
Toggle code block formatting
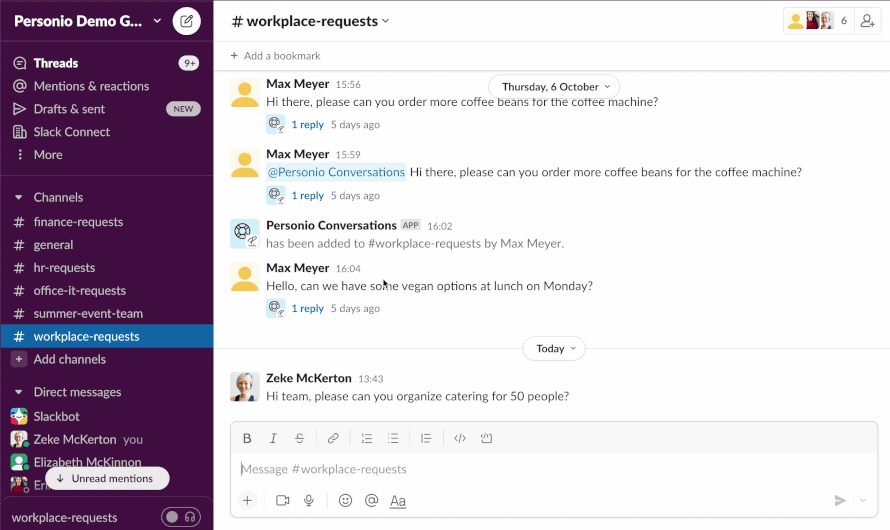(486, 438)
